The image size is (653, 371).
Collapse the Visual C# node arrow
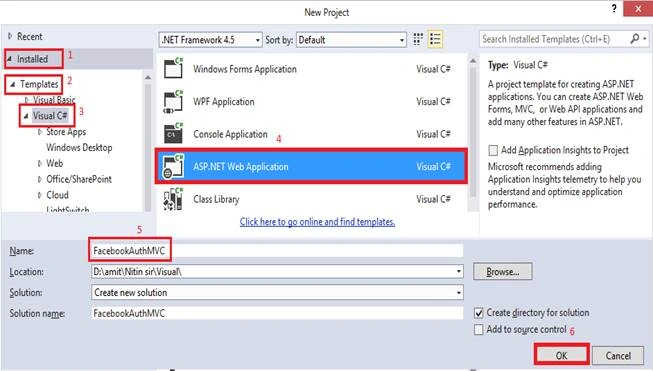click(x=26, y=116)
